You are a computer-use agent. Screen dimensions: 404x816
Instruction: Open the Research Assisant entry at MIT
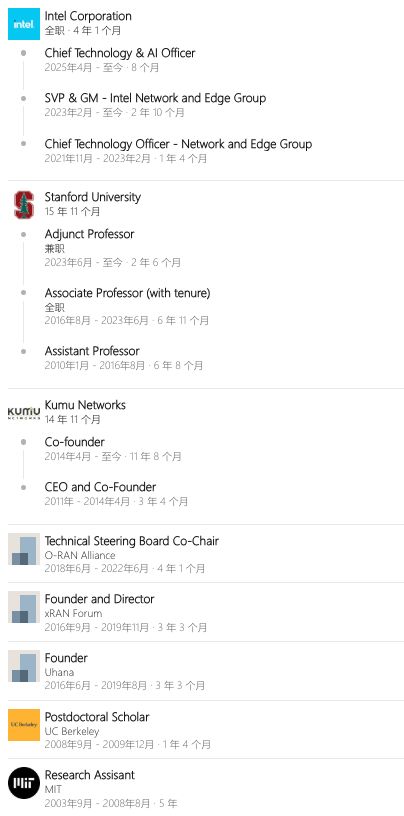coord(90,775)
